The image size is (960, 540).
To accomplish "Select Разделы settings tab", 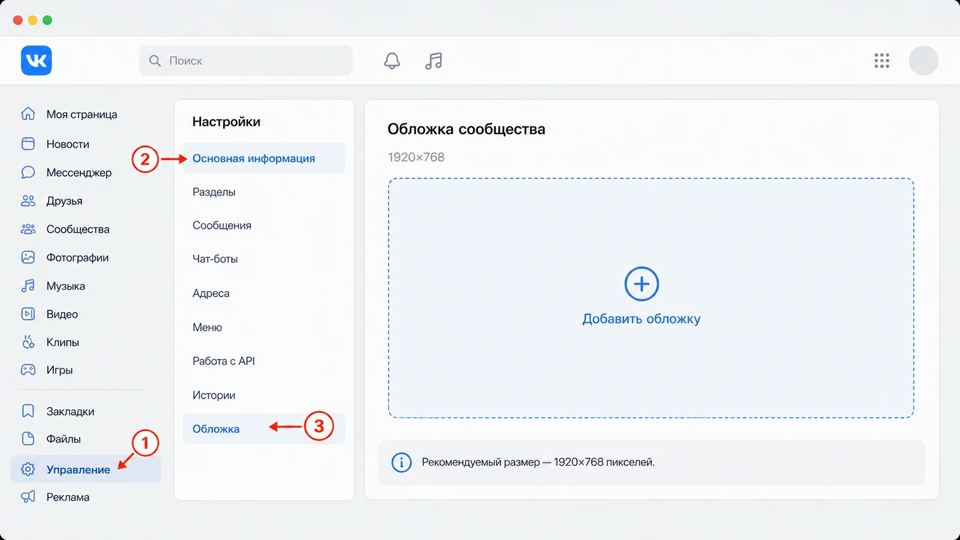I will coord(214,192).
